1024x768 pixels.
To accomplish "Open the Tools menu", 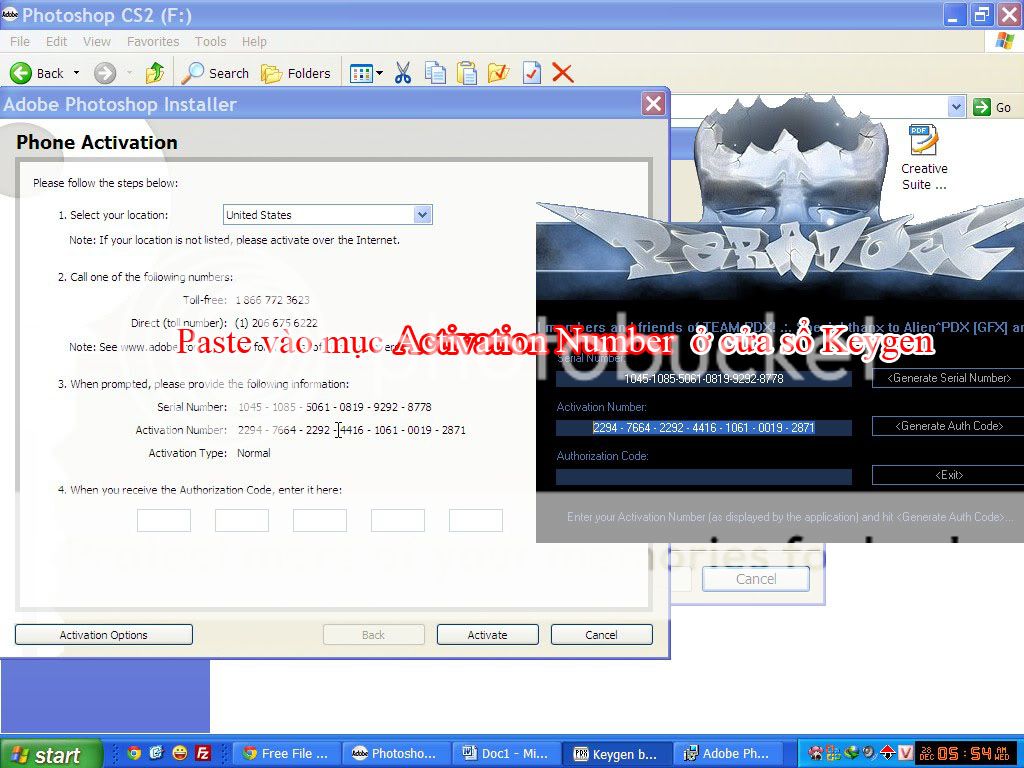I will coord(210,41).
